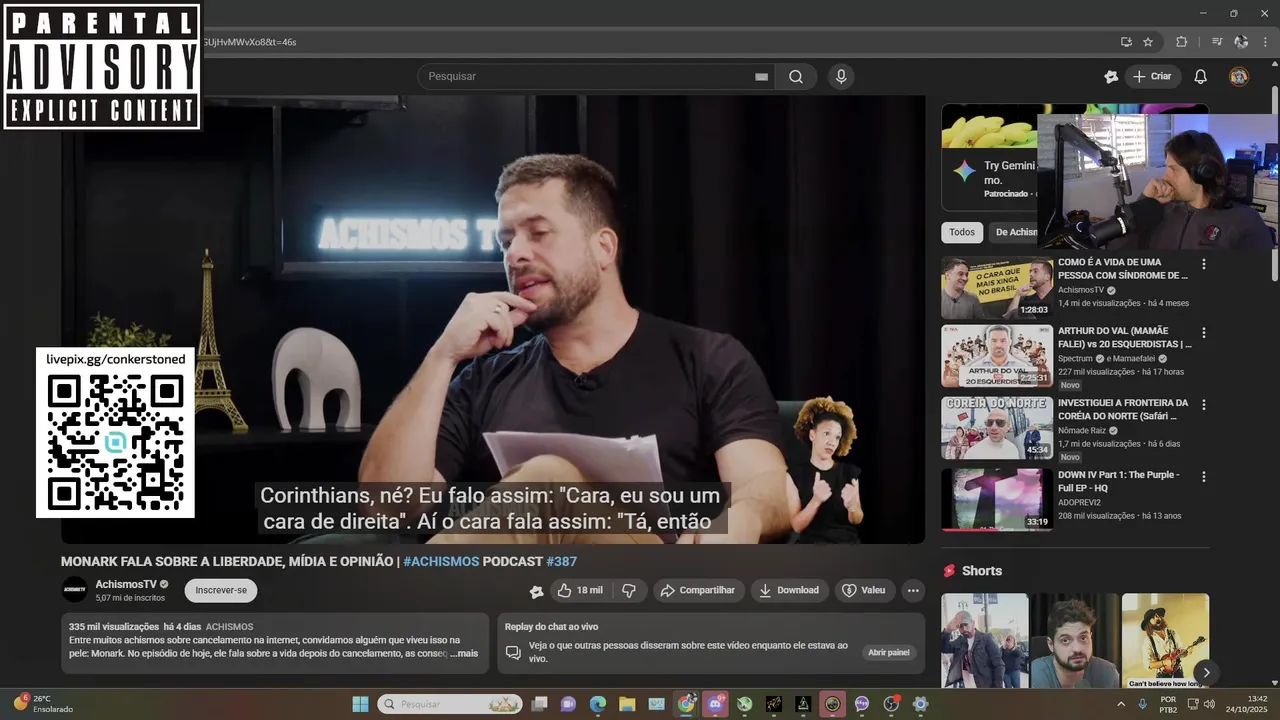Viewport: 1280px width, 720px height.
Task: Start voice search with microphone icon
Action: coord(841,76)
